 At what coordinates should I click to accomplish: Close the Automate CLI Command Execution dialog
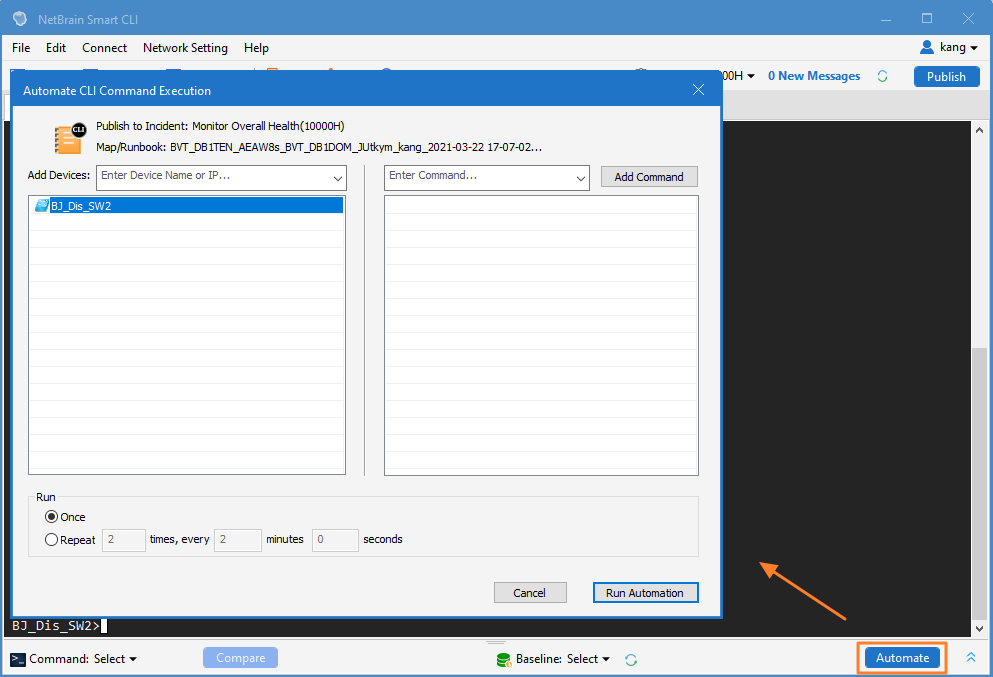click(698, 90)
